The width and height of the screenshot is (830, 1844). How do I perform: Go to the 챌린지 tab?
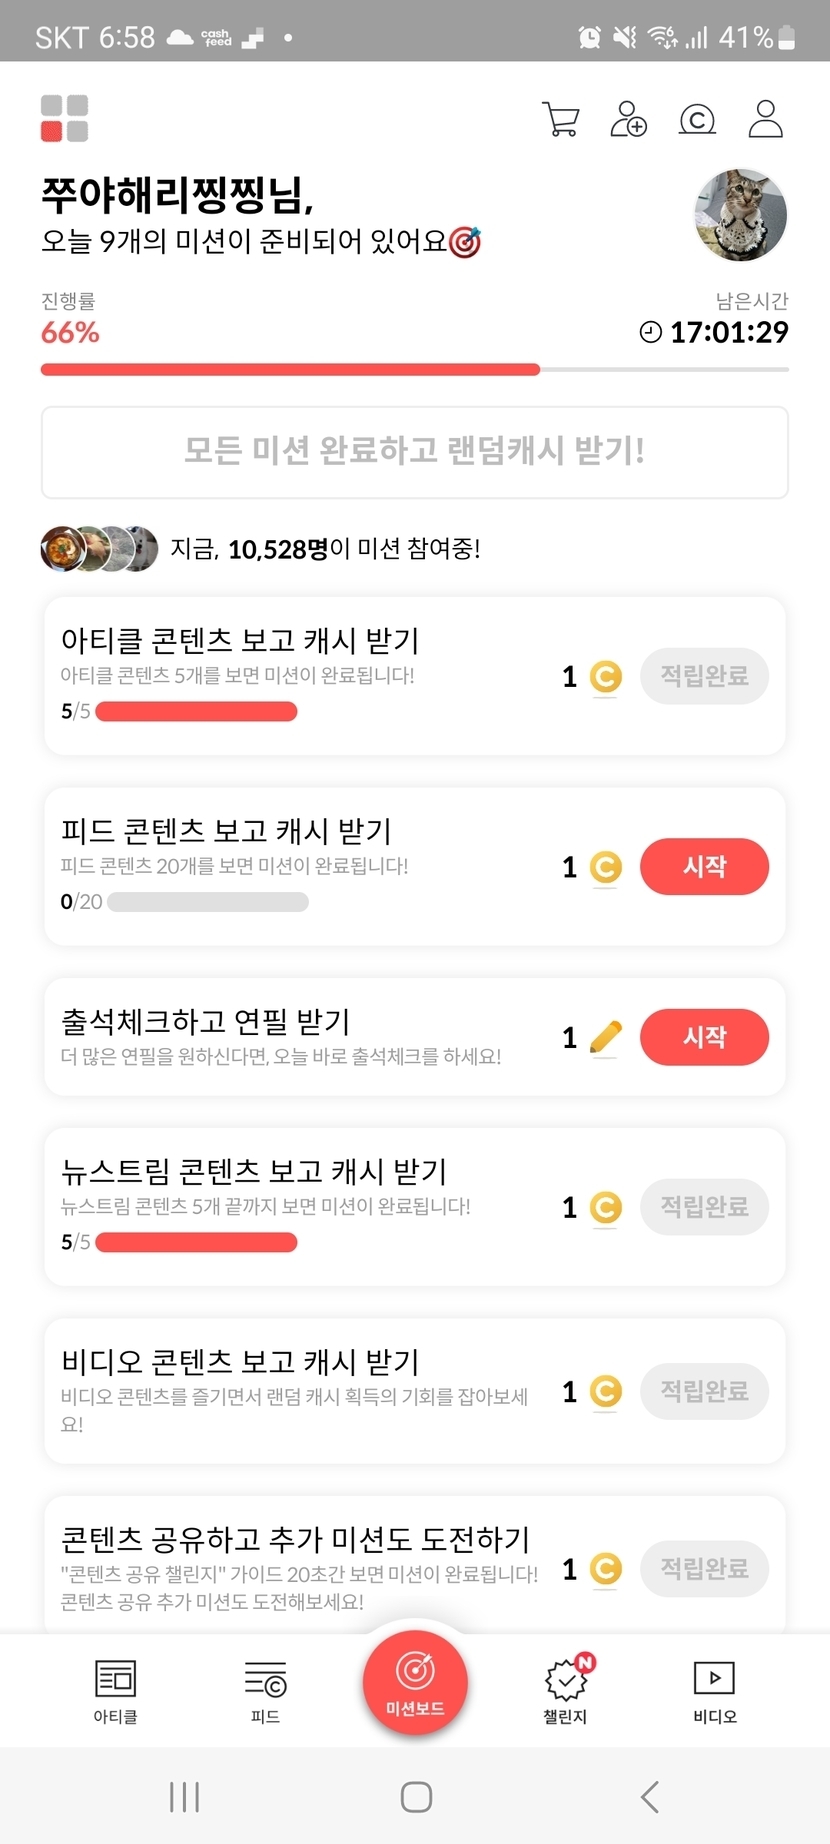(x=565, y=1692)
